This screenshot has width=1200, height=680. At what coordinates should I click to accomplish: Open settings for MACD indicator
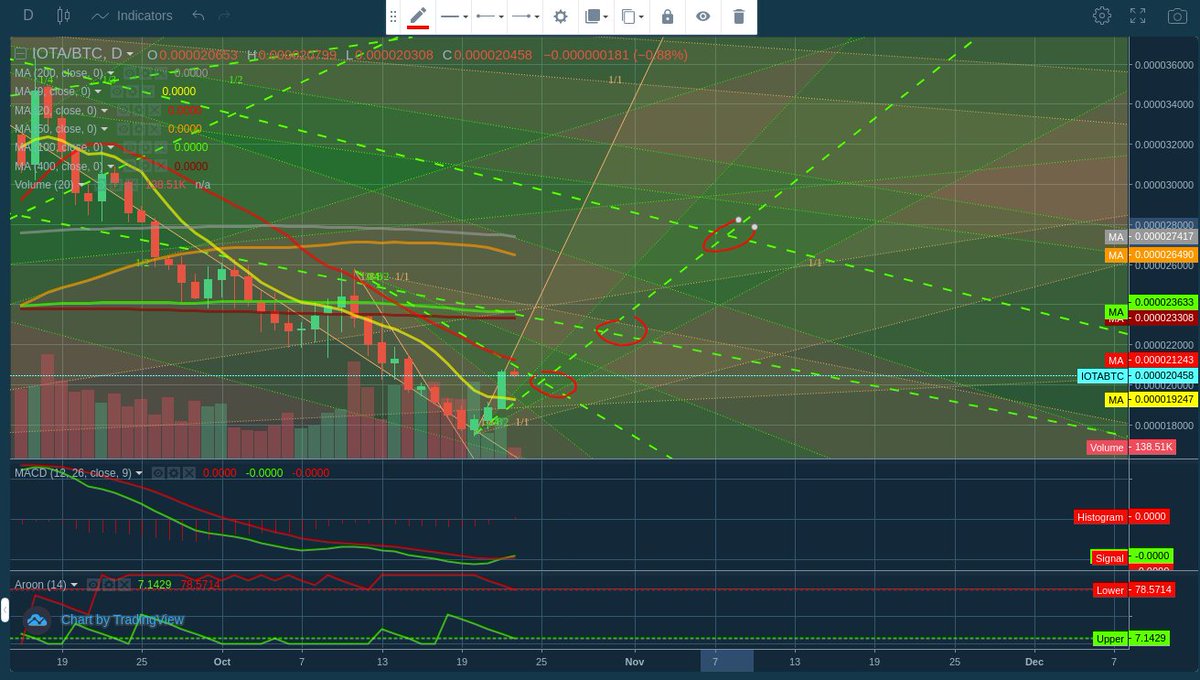(x=173, y=472)
